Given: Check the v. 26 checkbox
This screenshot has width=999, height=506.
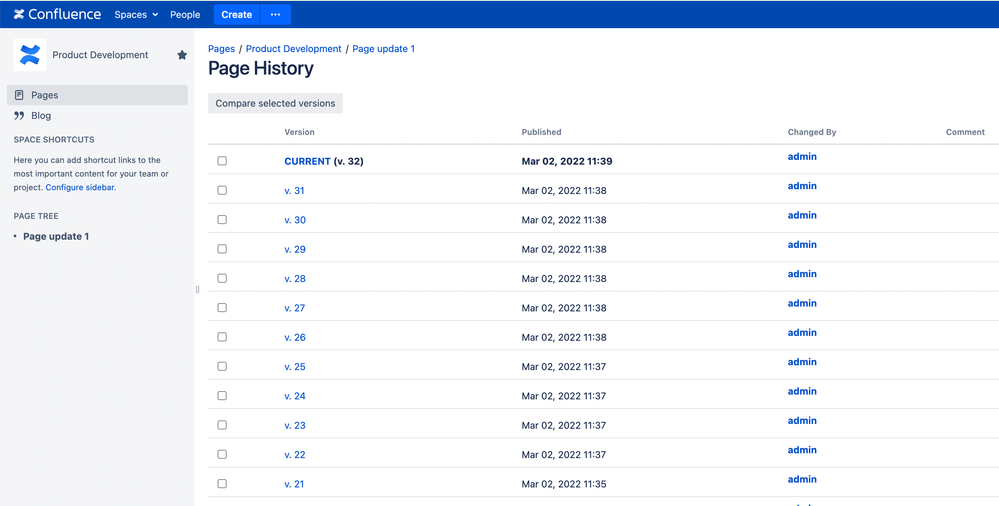Looking at the screenshot, I should pos(222,337).
